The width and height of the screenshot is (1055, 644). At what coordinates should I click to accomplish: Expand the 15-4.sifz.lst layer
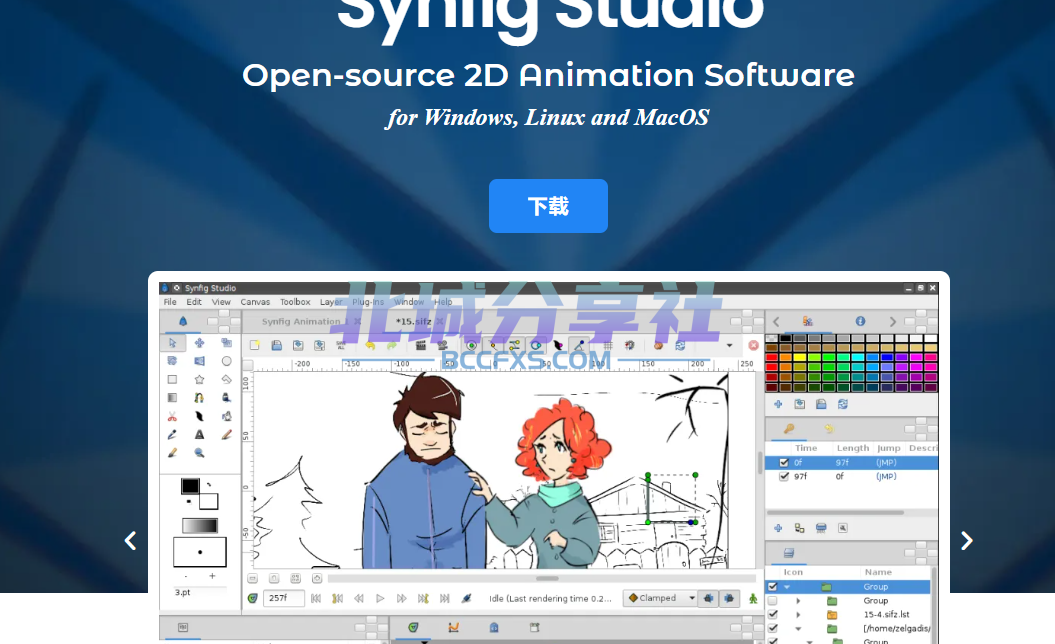pos(798,614)
